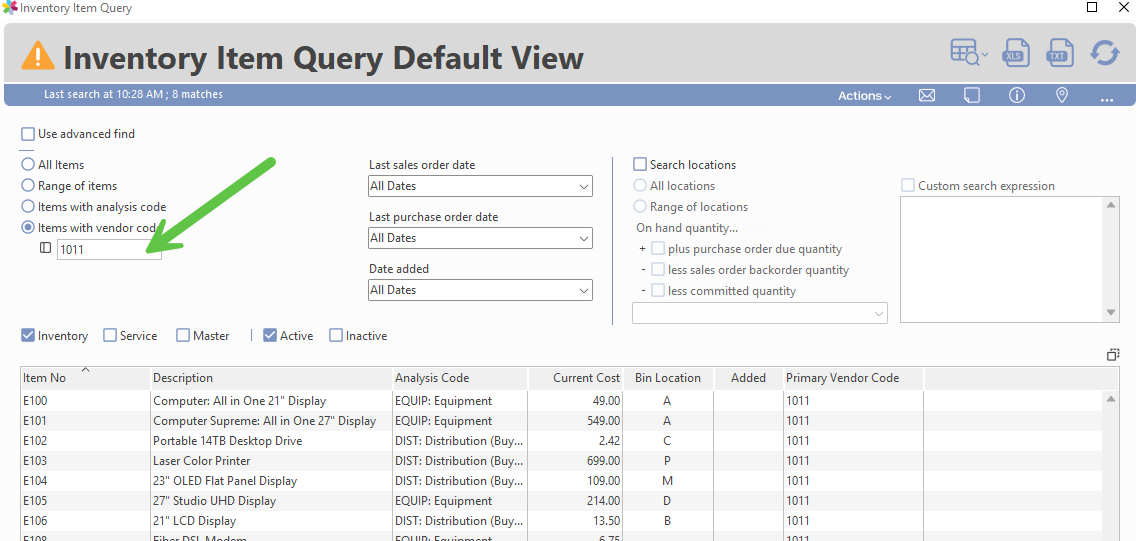Viewport: 1136px width, 541px height.
Task: Select Laser Color Printer row
Action: pos(562,461)
